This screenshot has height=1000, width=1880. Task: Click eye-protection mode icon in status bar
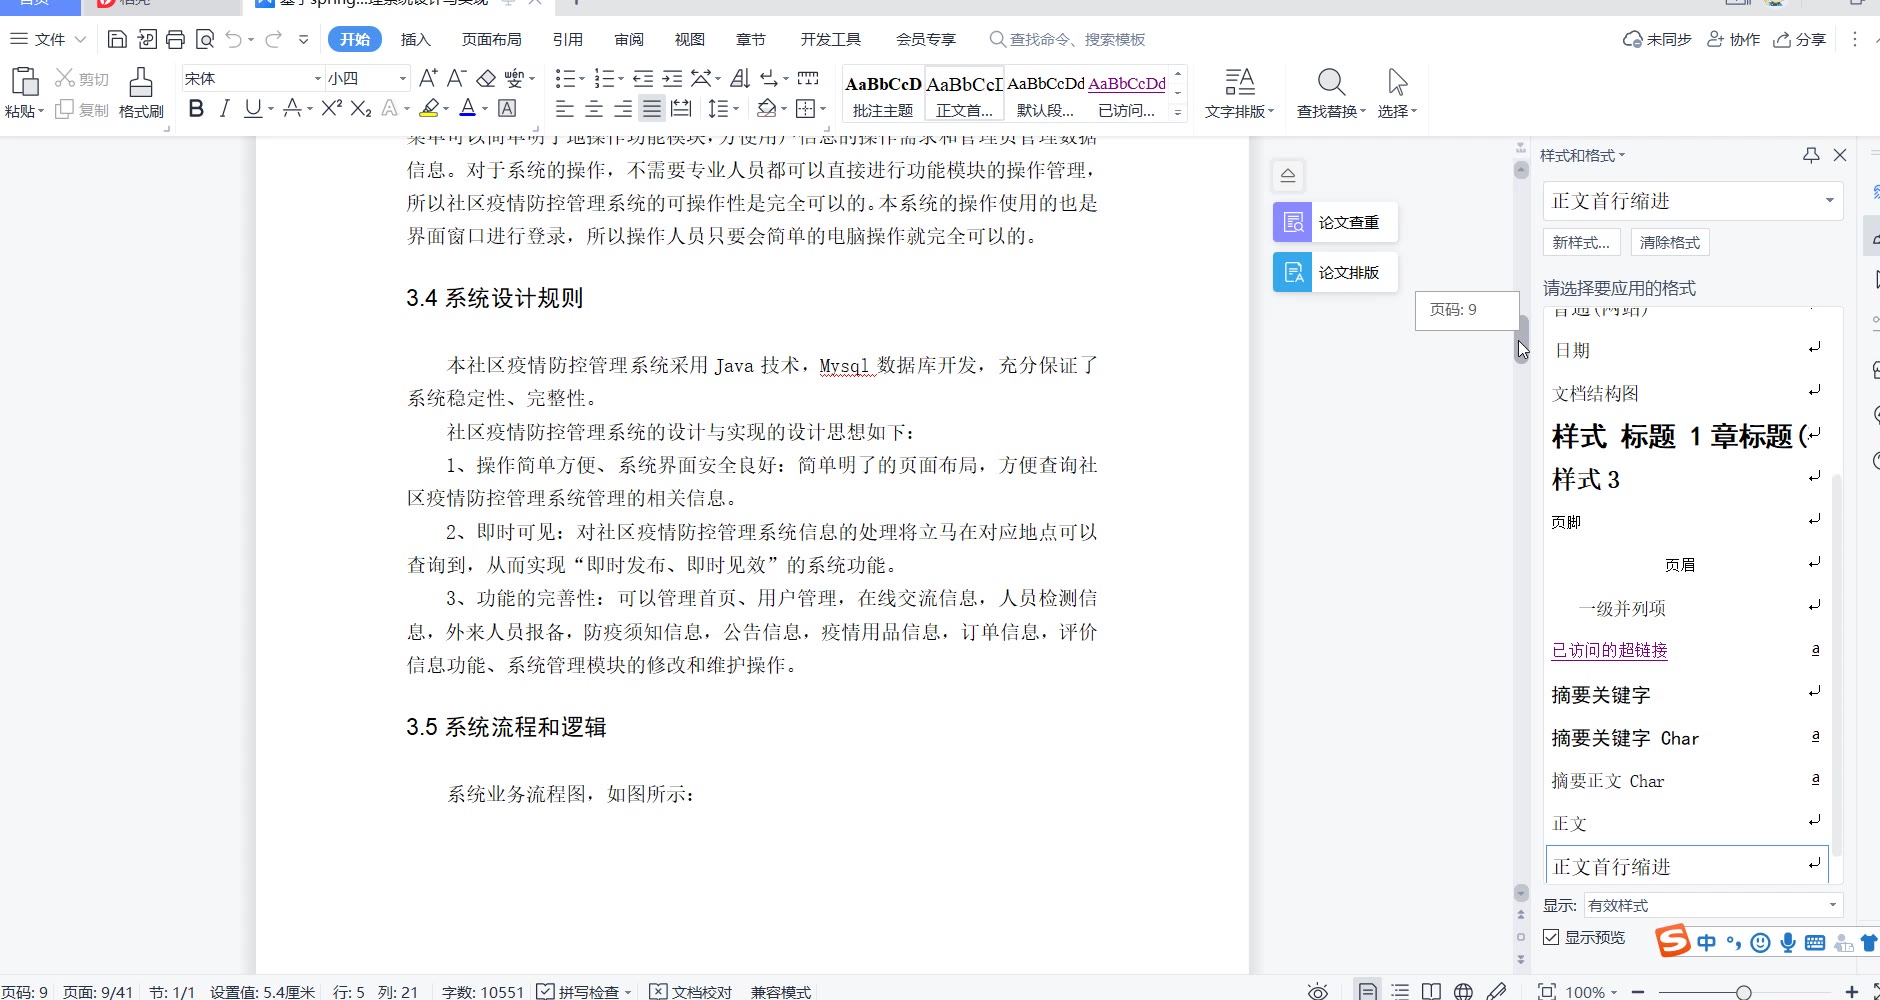pos(1318,991)
